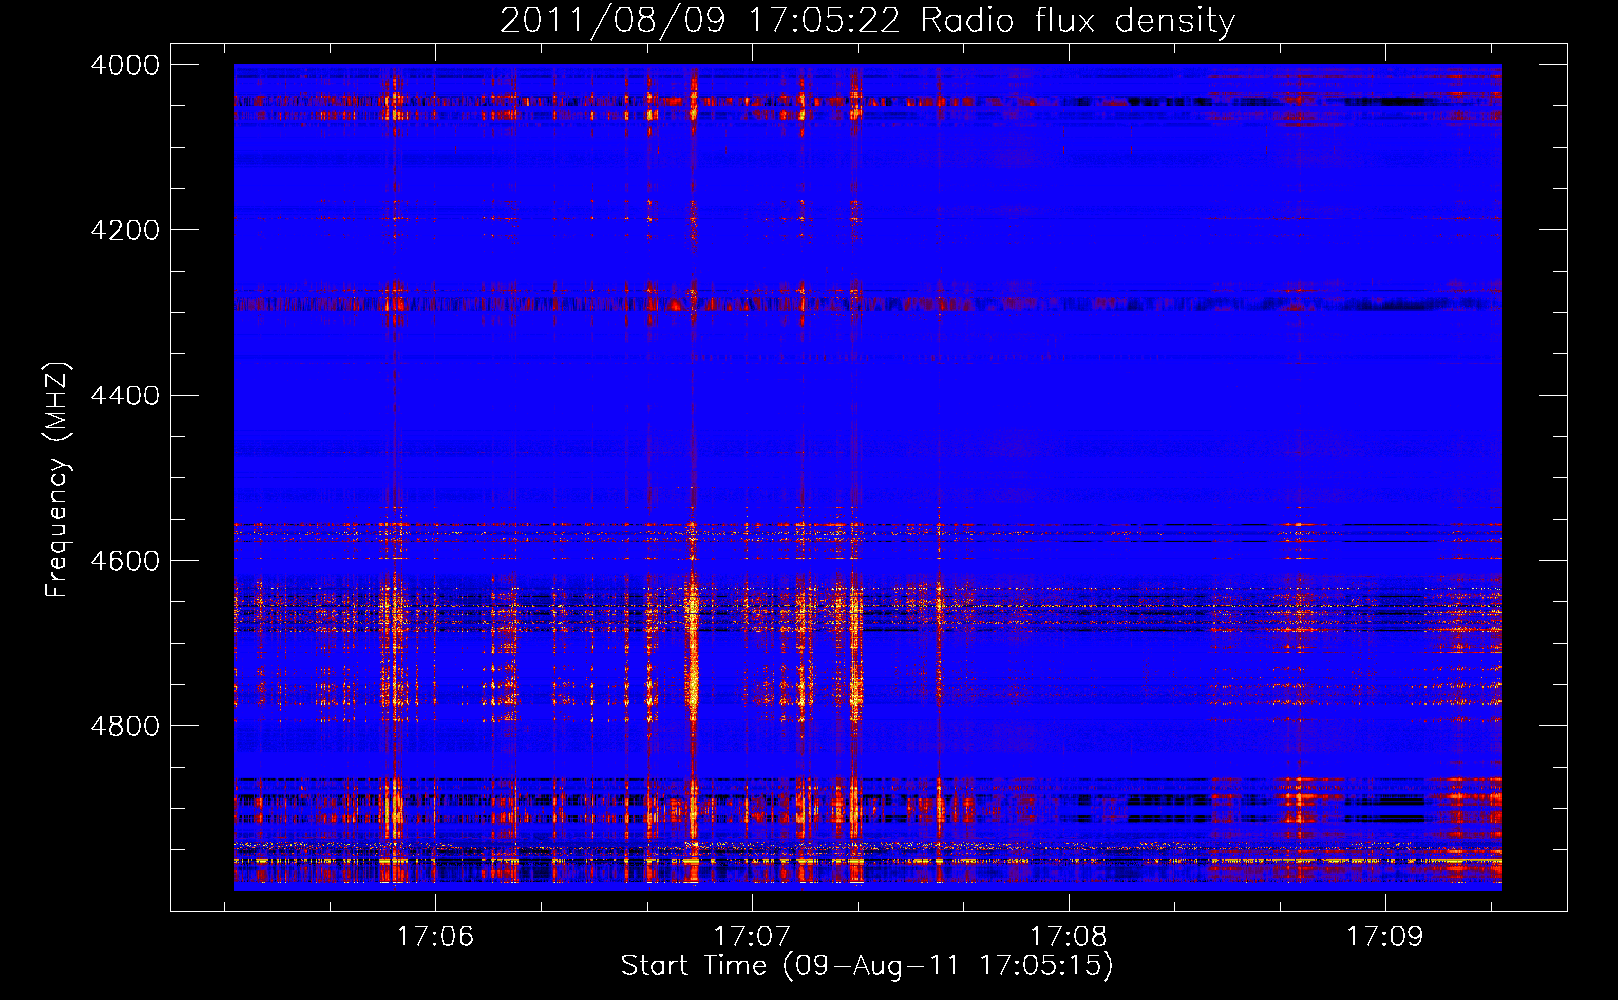The width and height of the screenshot is (1618, 1000).
Task: Click the 4400 frequency axis label
Action: tap(125, 395)
